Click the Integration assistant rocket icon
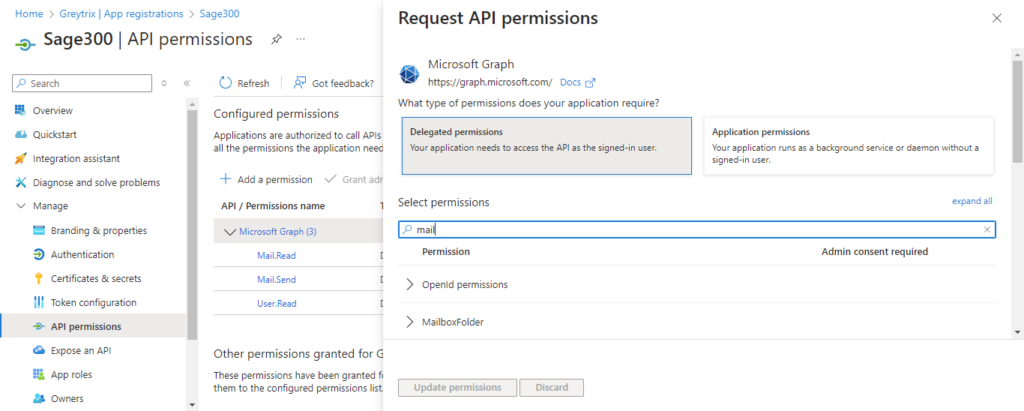Screen dimensions: 1024x411 coord(20,159)
